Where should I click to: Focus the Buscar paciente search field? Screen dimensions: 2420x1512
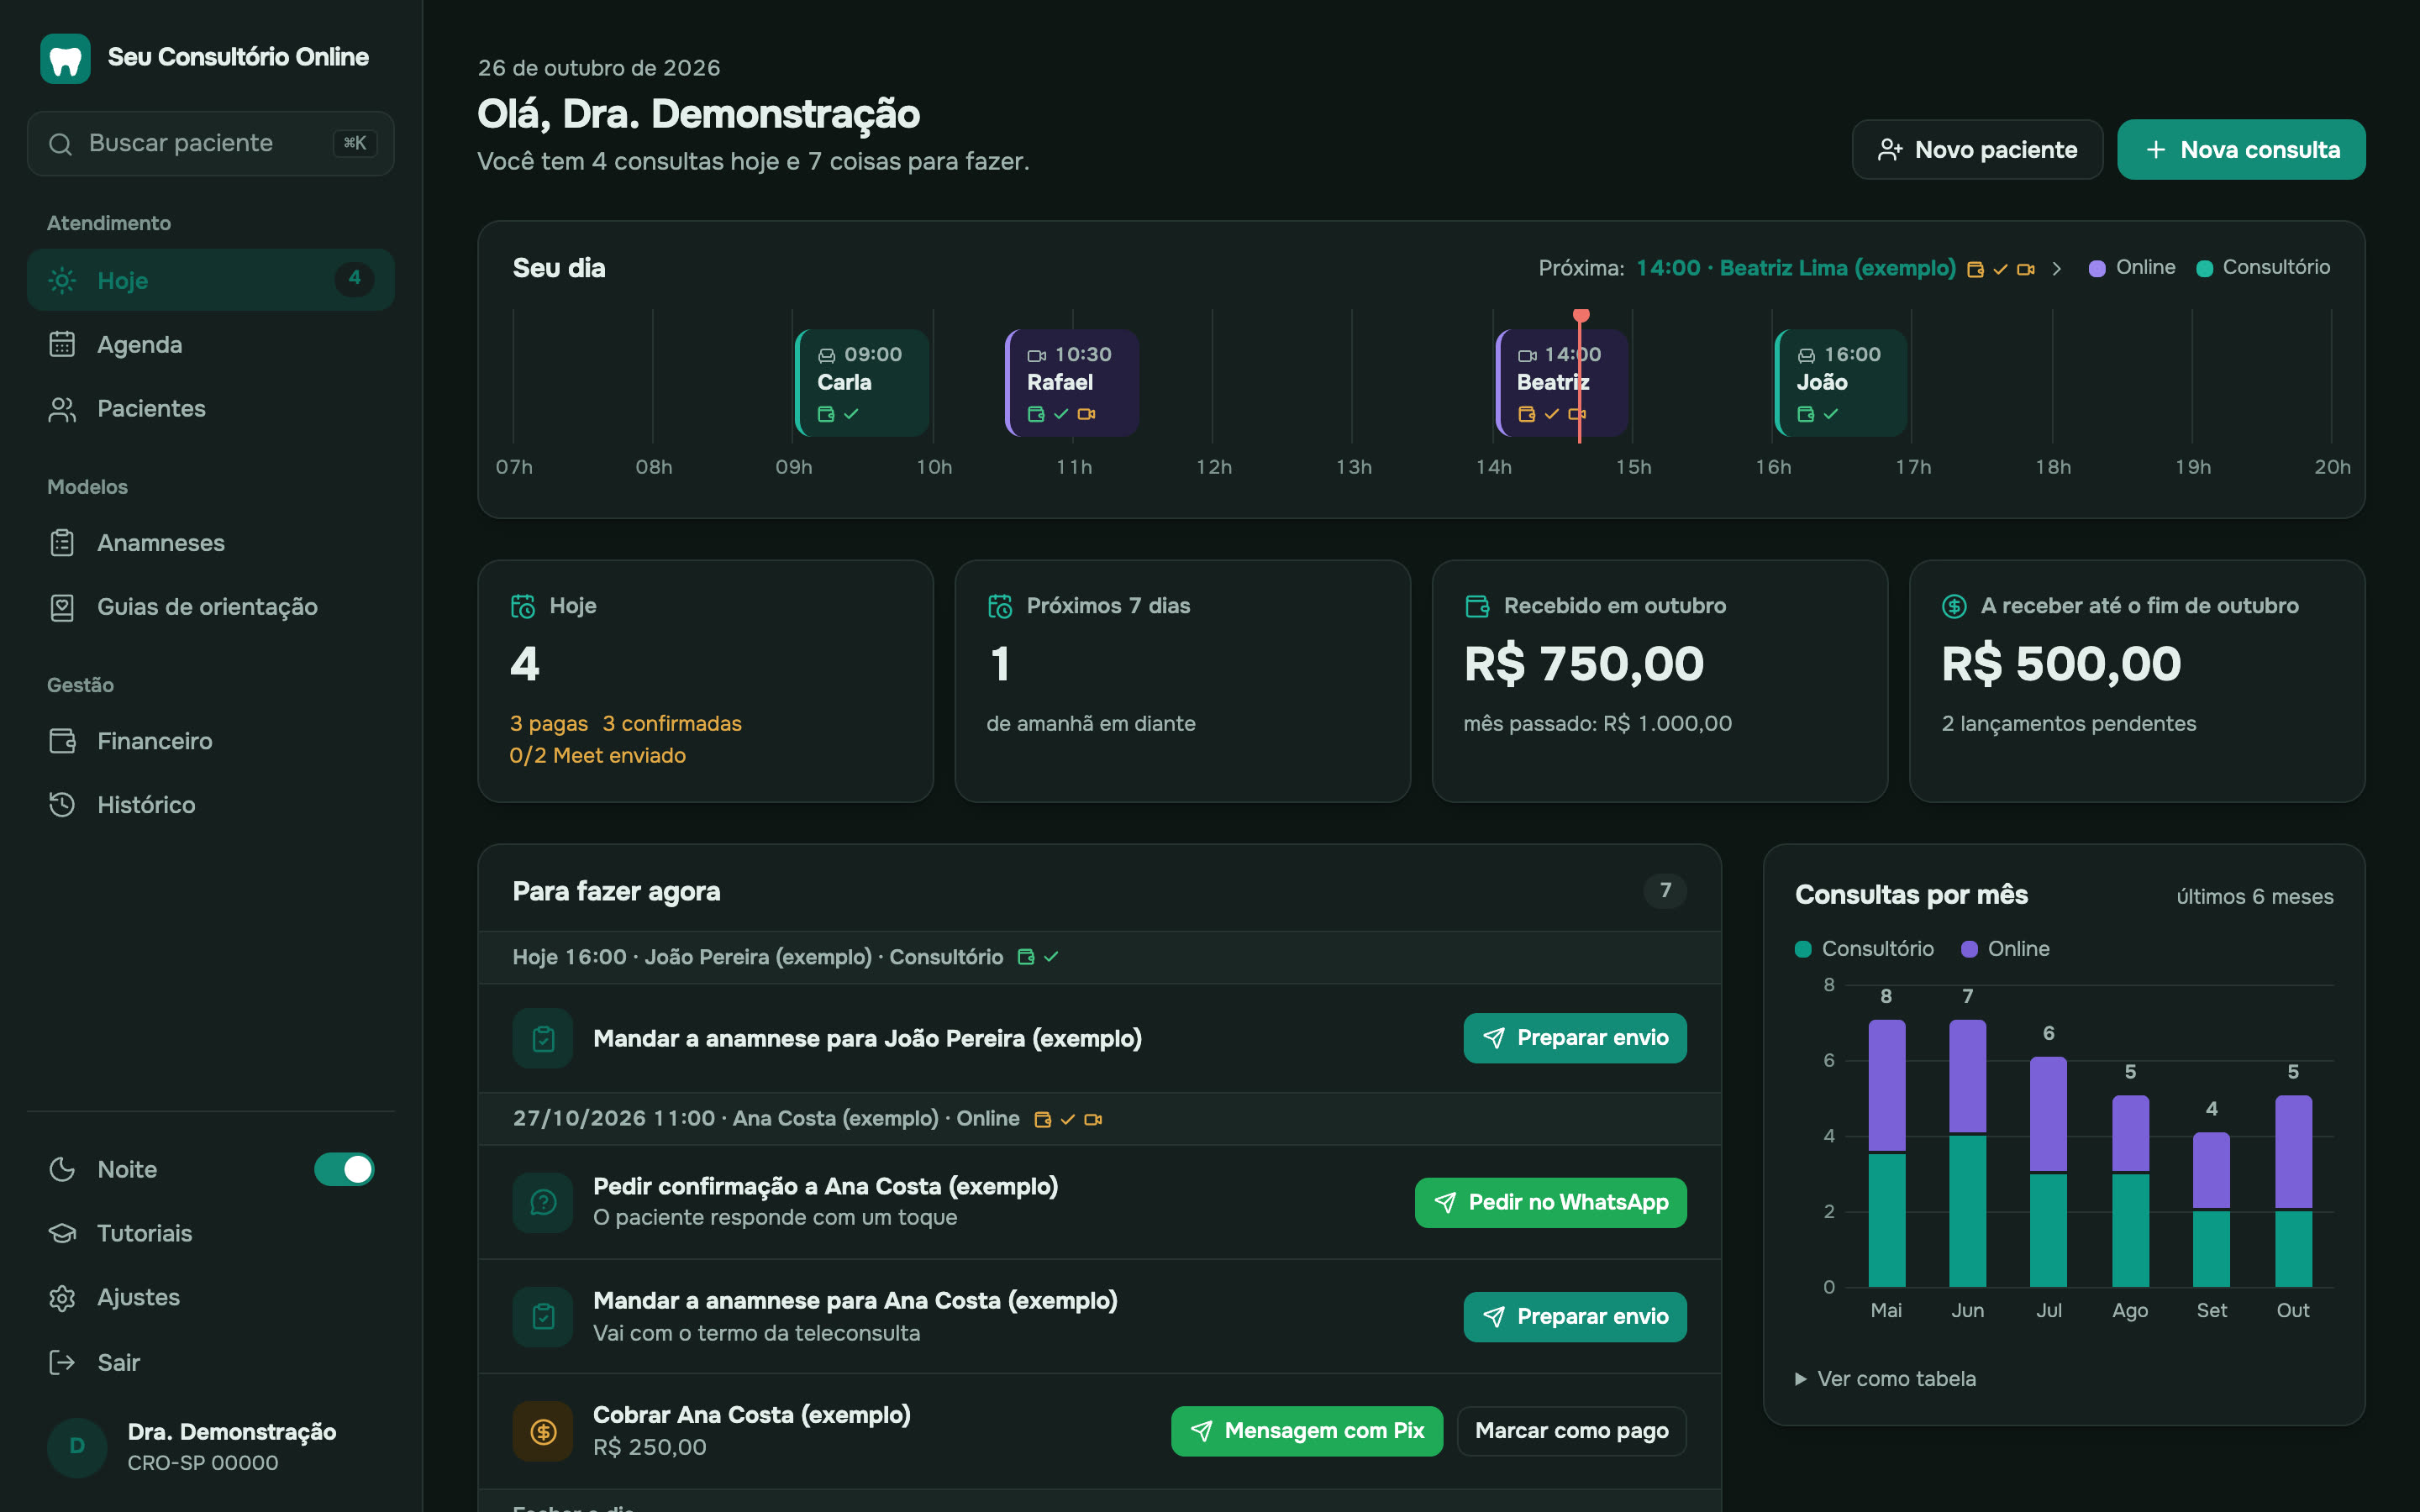coord(211,144)
